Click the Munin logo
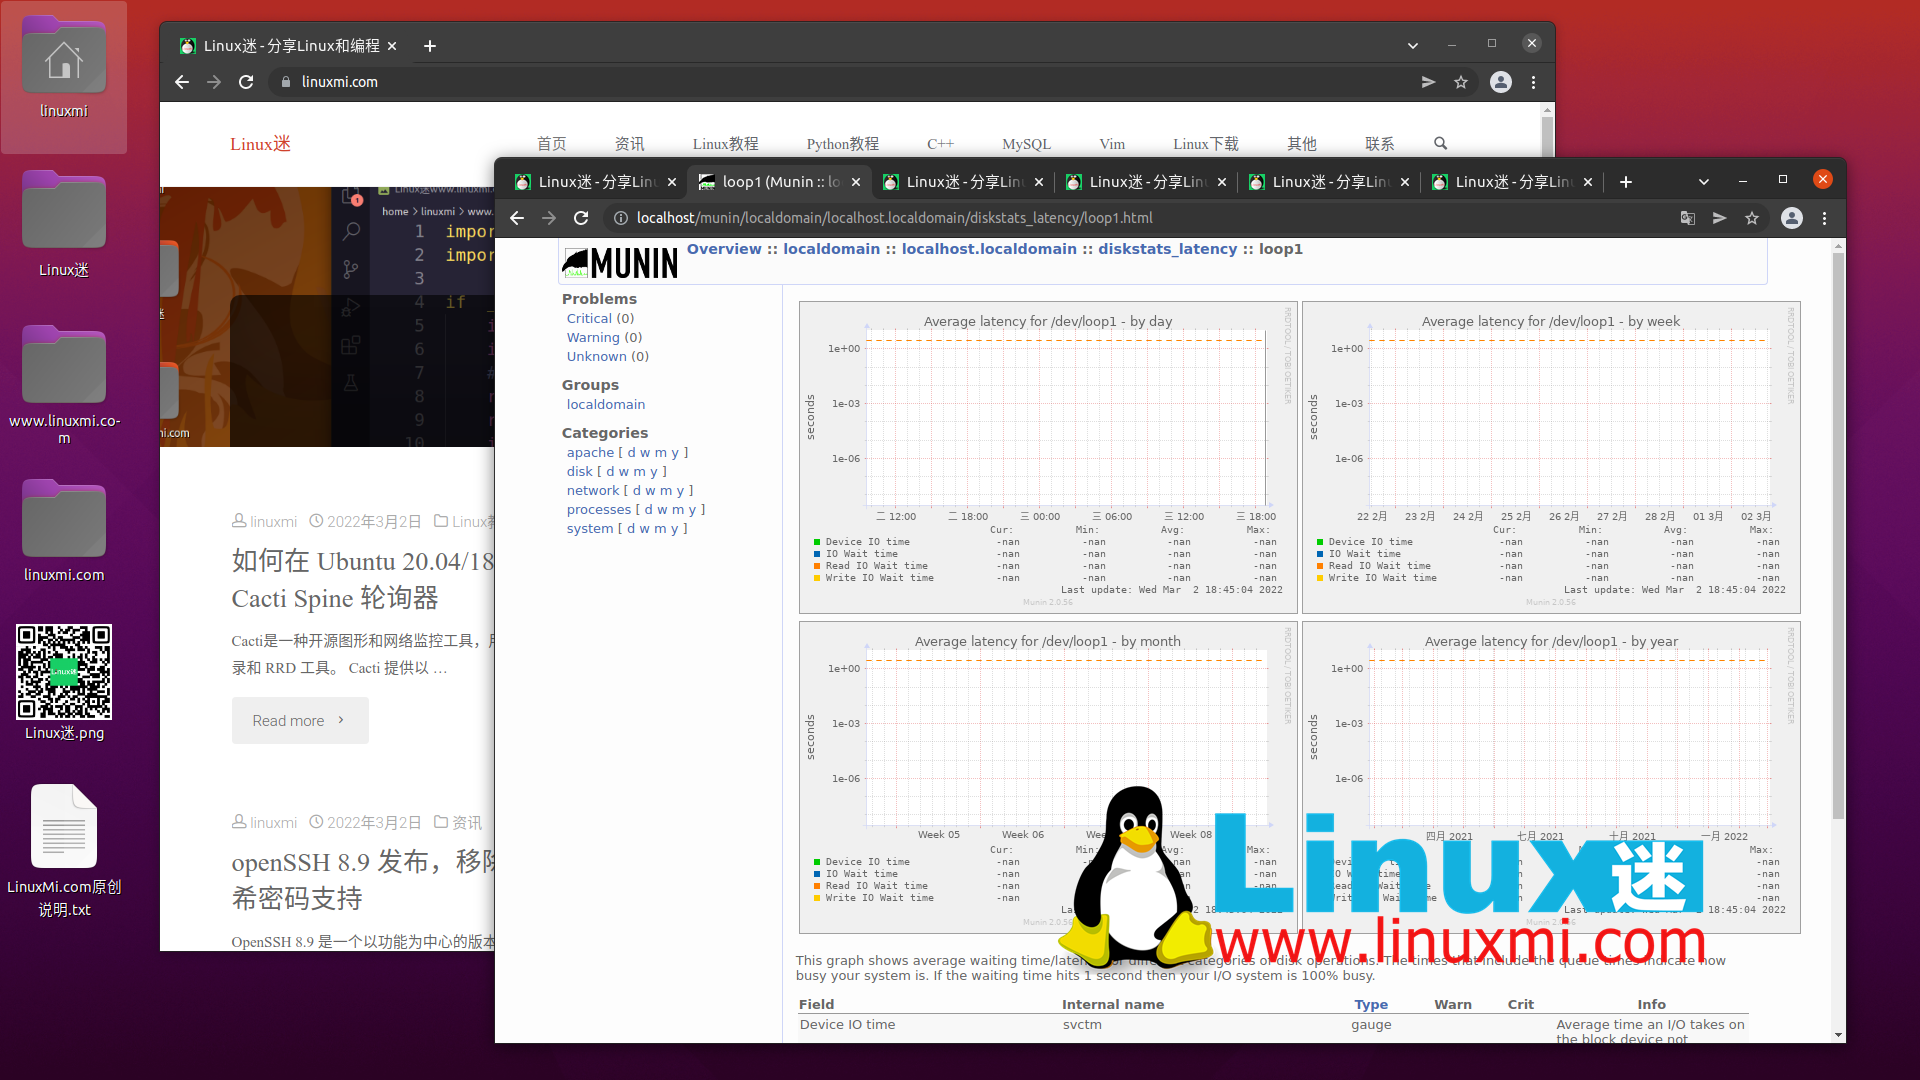The height and width of the screenshot is (1080, 1920). (620, 263)
